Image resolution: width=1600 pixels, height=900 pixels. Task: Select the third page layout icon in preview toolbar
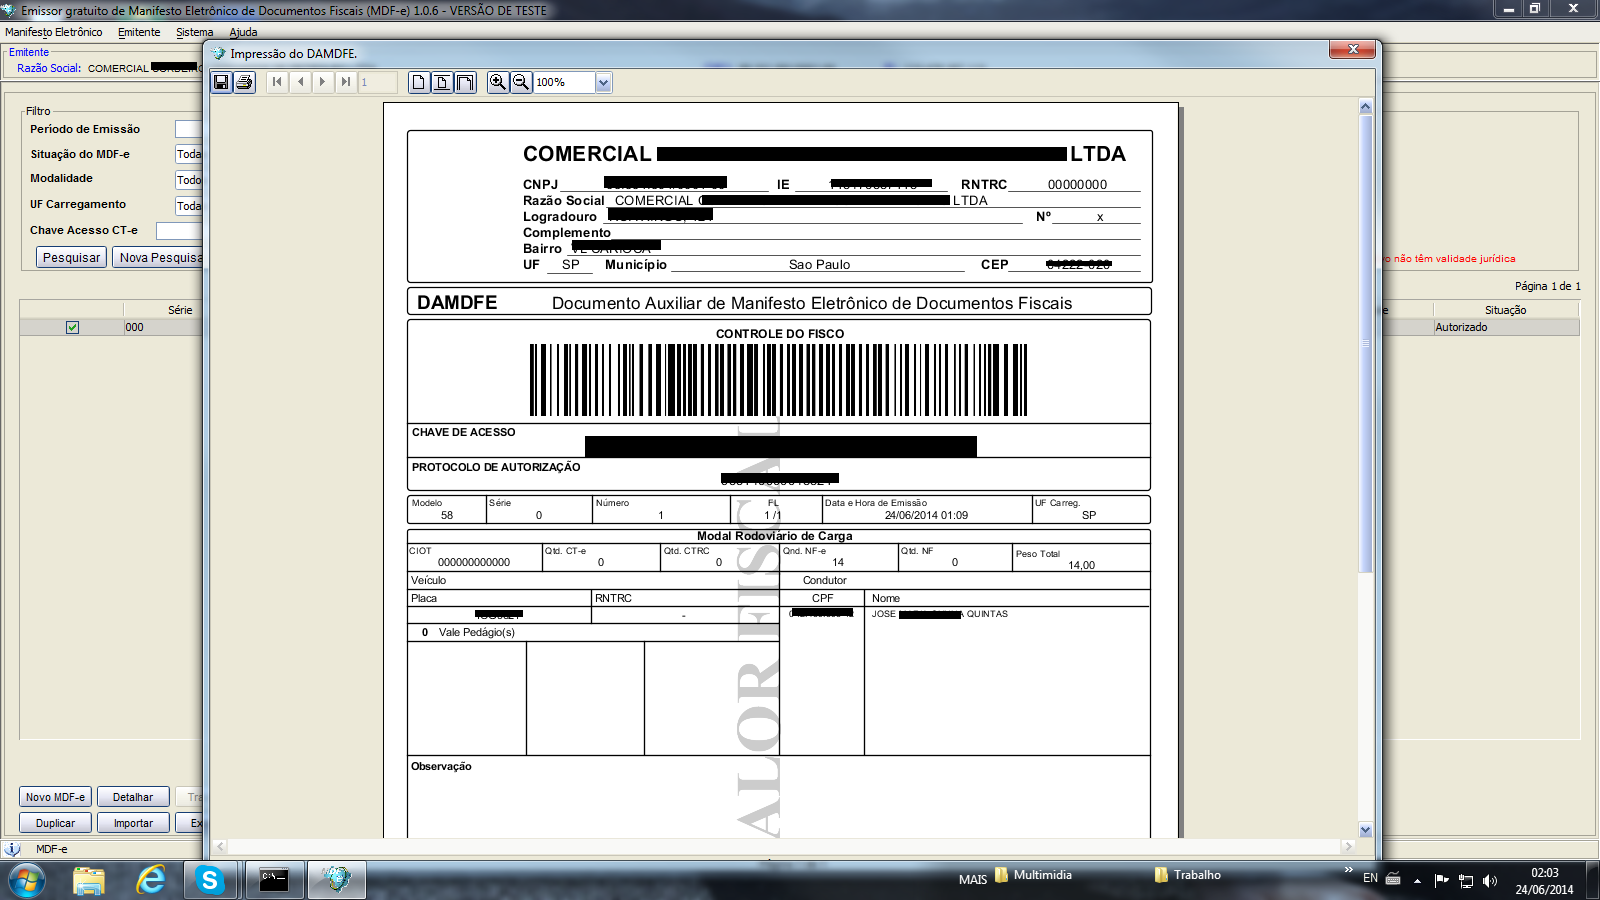pyautogui.click(x=465, y=82)
